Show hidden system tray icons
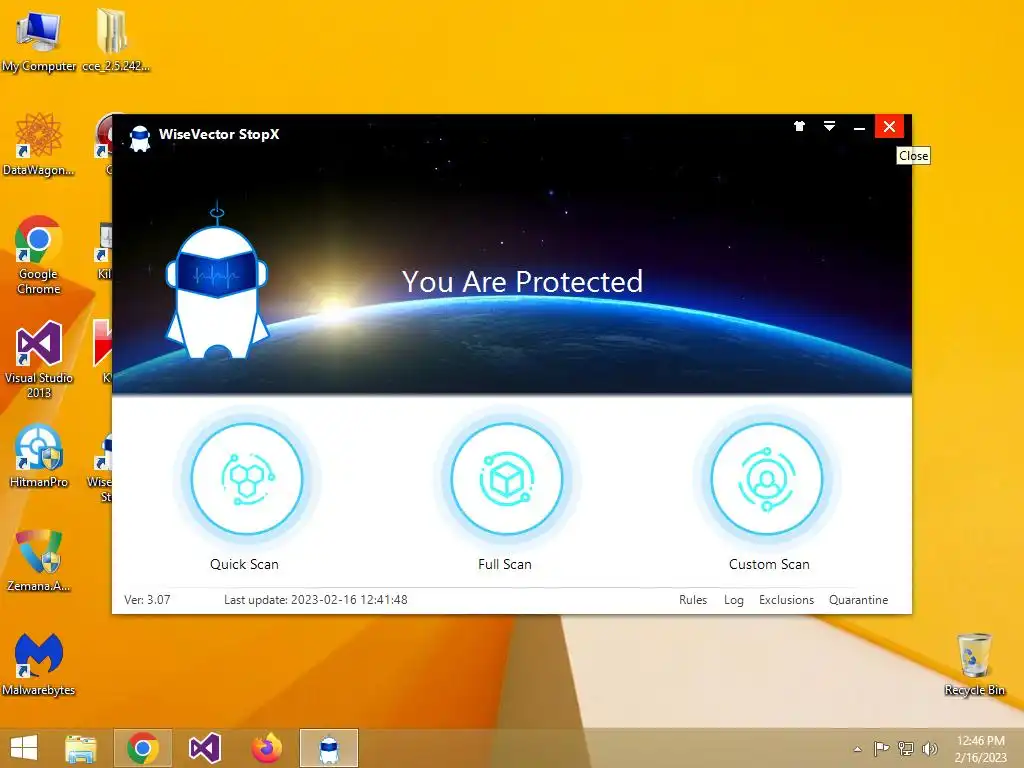This screenshot has height=768, width=1024. [x=857, y=749]
